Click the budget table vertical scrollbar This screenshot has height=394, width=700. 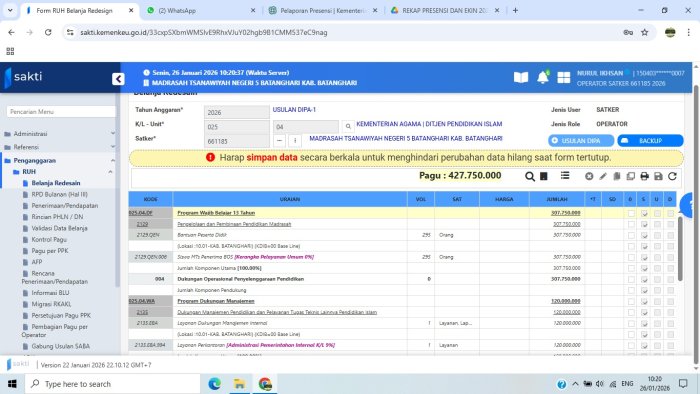[680, 249]
